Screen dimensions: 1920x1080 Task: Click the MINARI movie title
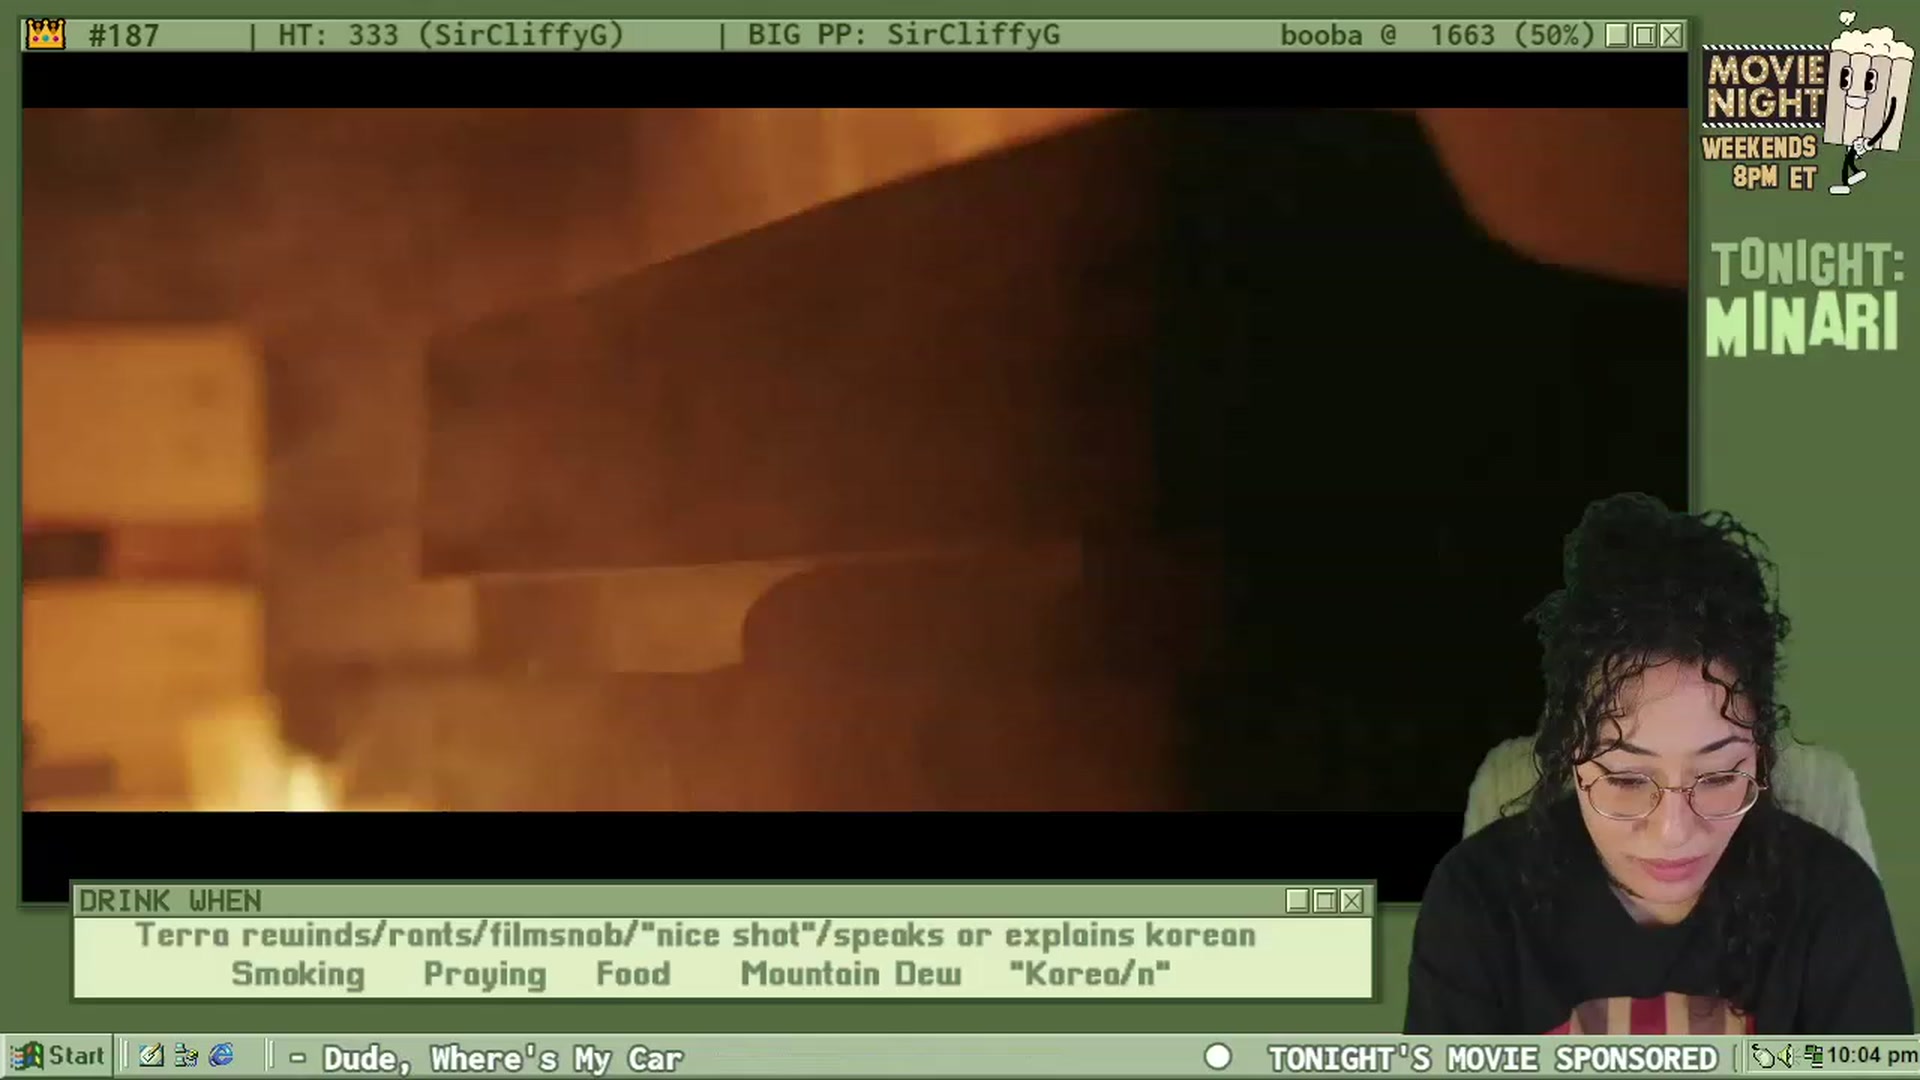pyautogui.click(x=1802, y=323)
